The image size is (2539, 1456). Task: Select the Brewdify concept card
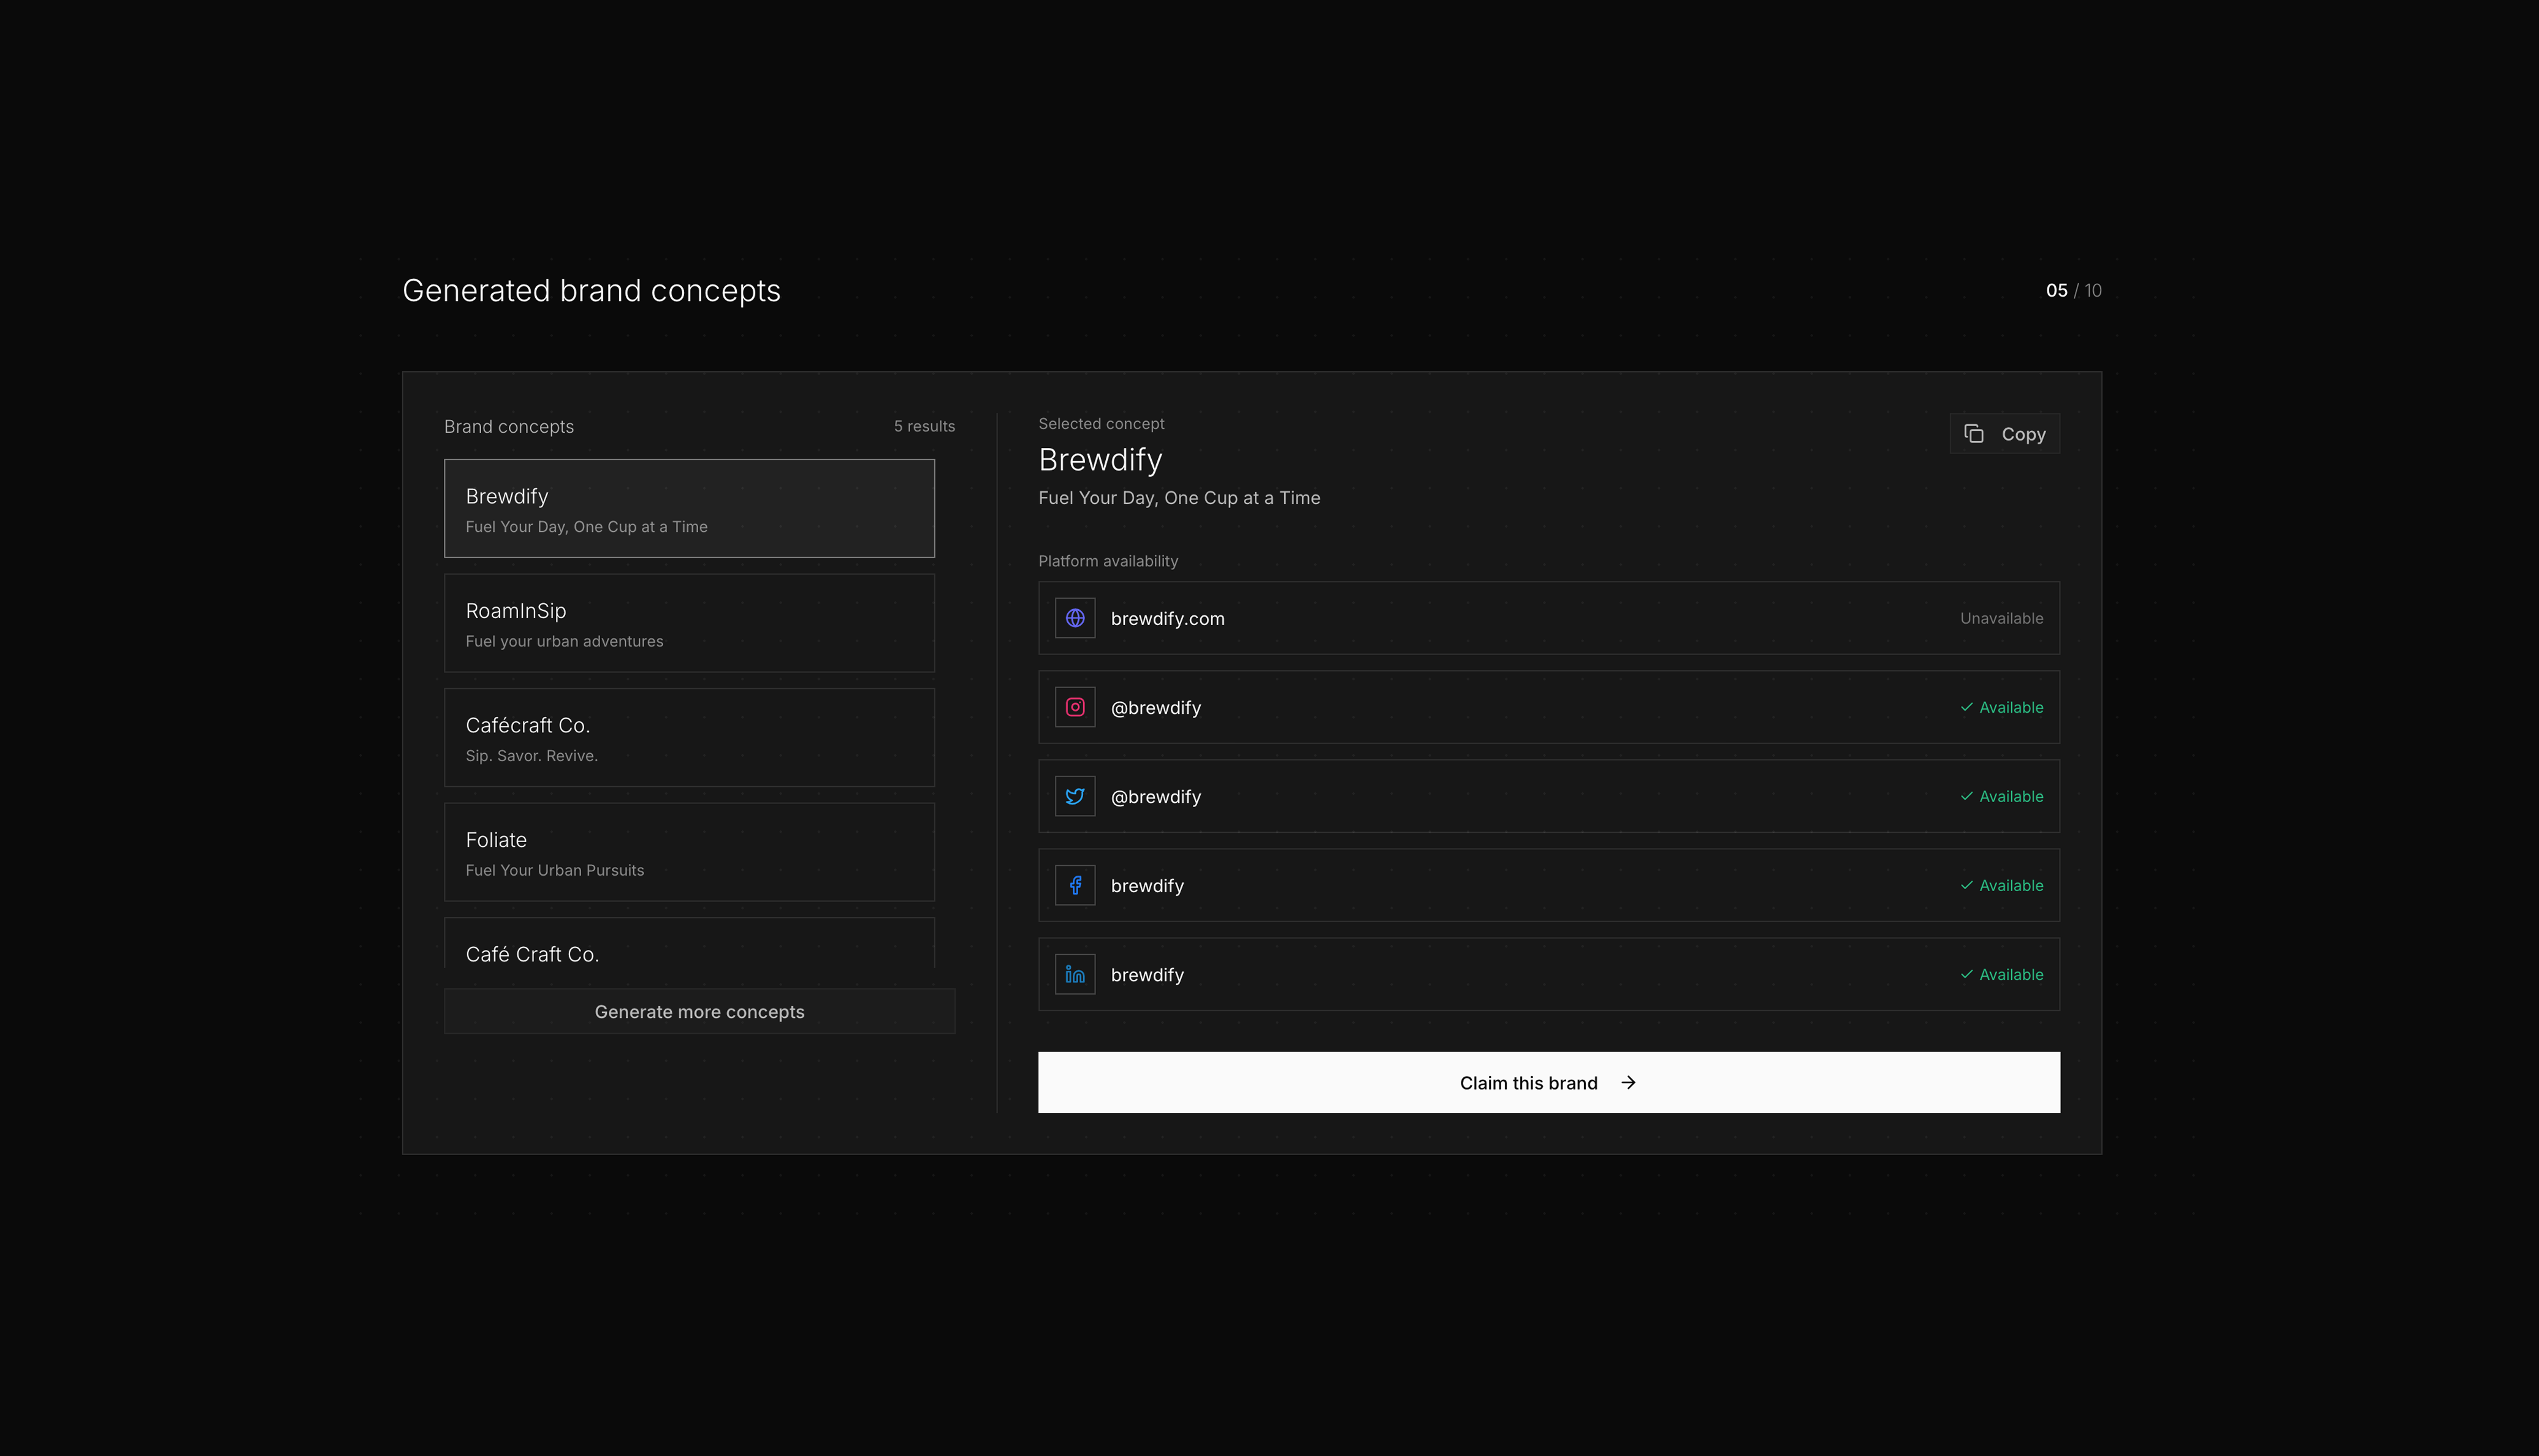click(689, 508)
